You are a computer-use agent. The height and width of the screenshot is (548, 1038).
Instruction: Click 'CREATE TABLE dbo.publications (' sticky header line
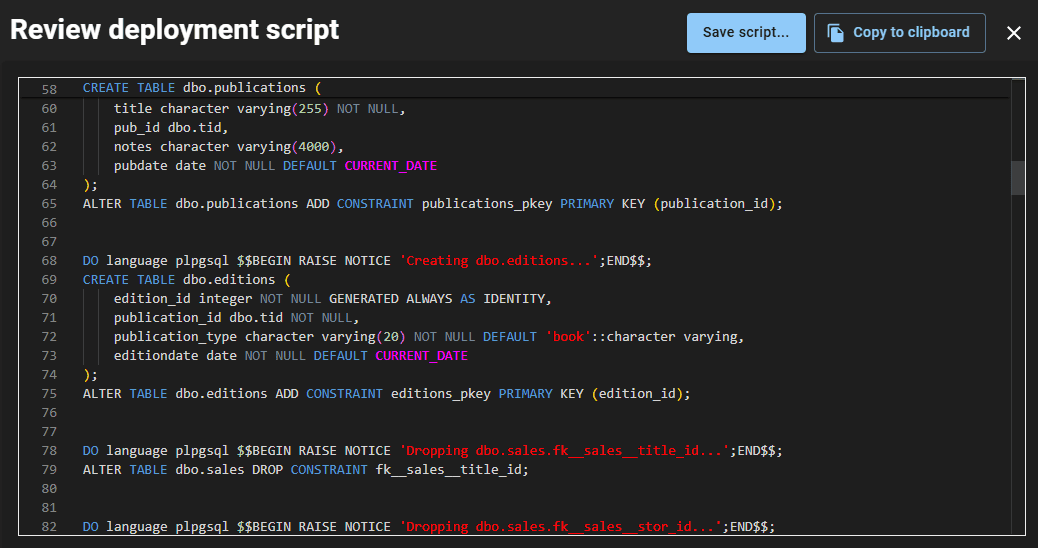pos(202,88)
